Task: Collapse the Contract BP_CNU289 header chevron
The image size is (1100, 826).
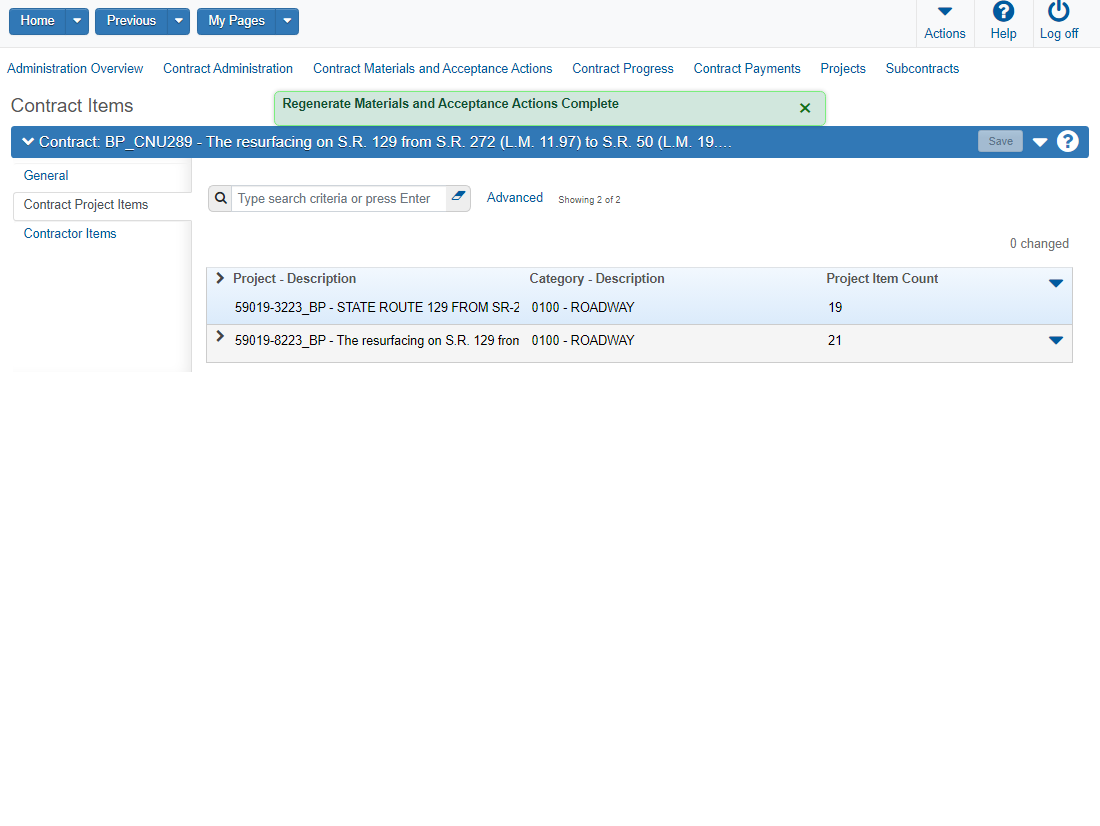Action: click(27, 142)
